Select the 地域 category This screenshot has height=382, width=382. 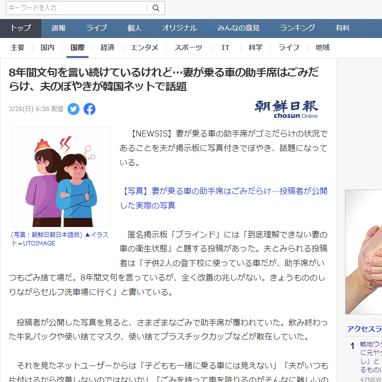(322, 48)
